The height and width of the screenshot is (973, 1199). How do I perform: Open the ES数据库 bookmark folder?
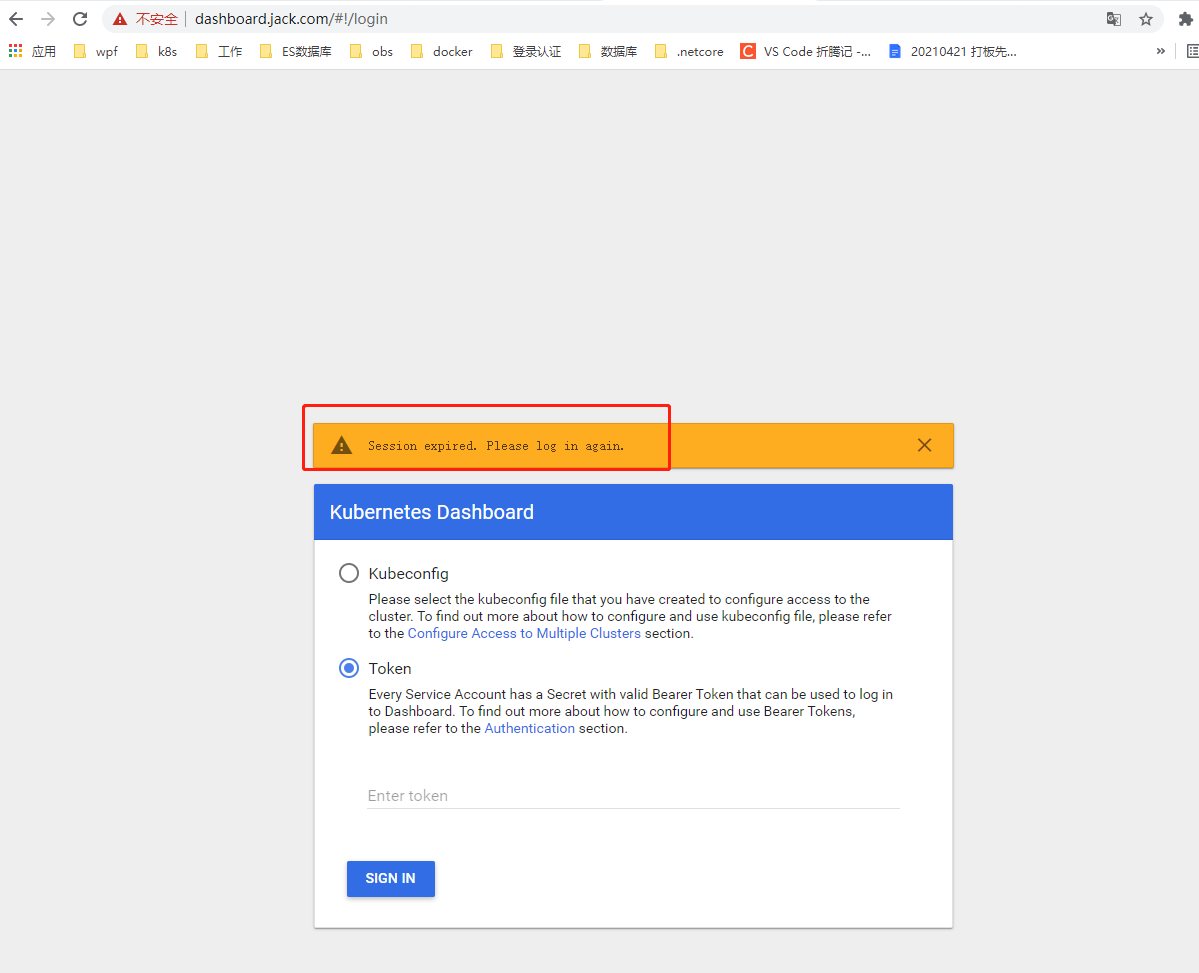point(295,51)
